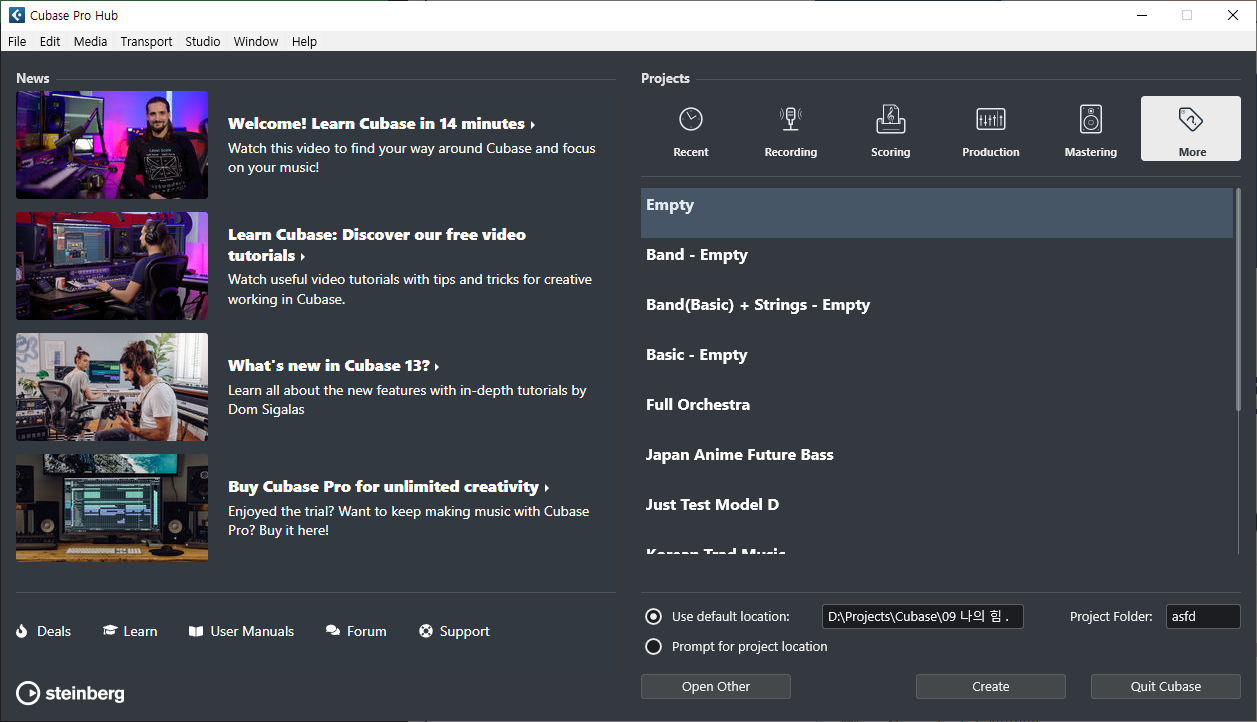Click the Steinberg logo
Screen dimensions: 1257x722
click(71, 693)
